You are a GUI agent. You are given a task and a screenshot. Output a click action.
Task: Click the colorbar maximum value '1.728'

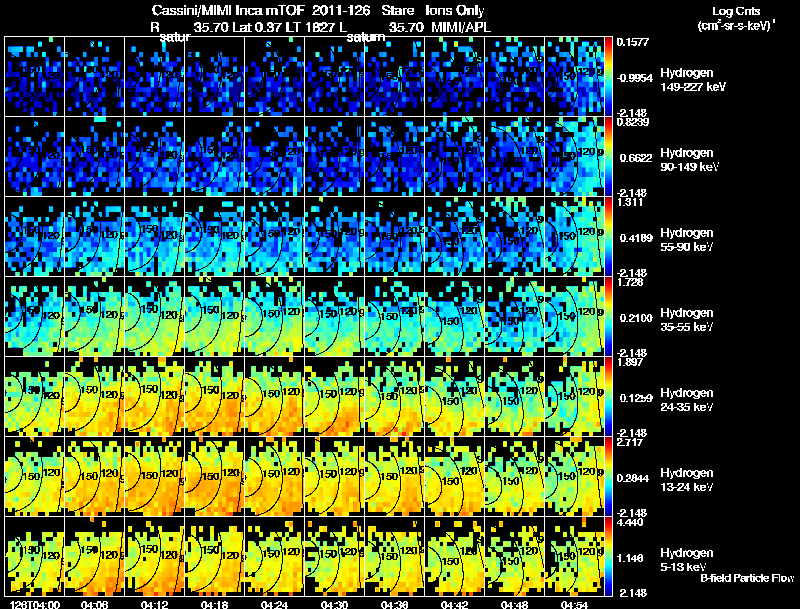pyautogui.click(x=630, y=282)
